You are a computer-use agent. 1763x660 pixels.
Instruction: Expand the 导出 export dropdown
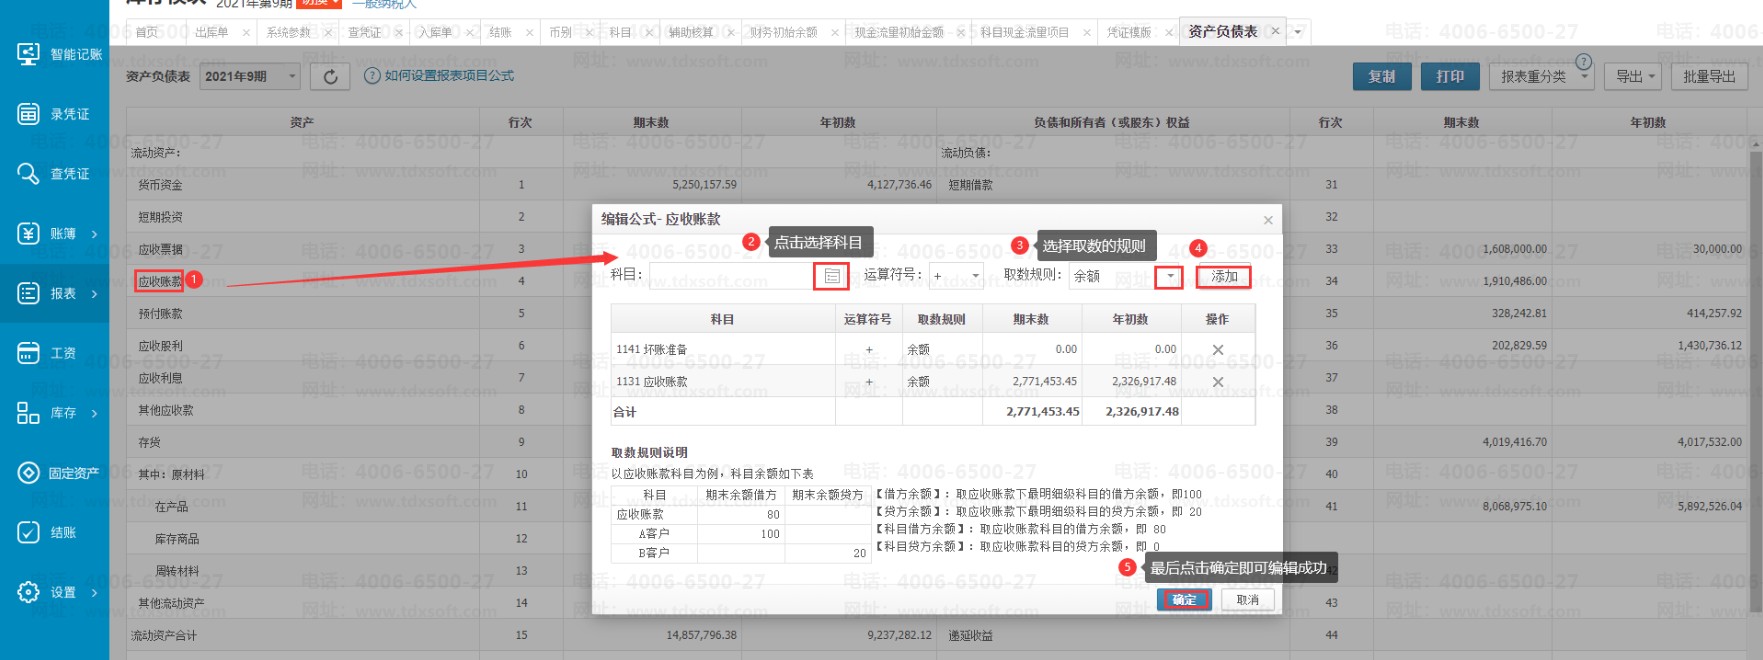coord(1635,76)
